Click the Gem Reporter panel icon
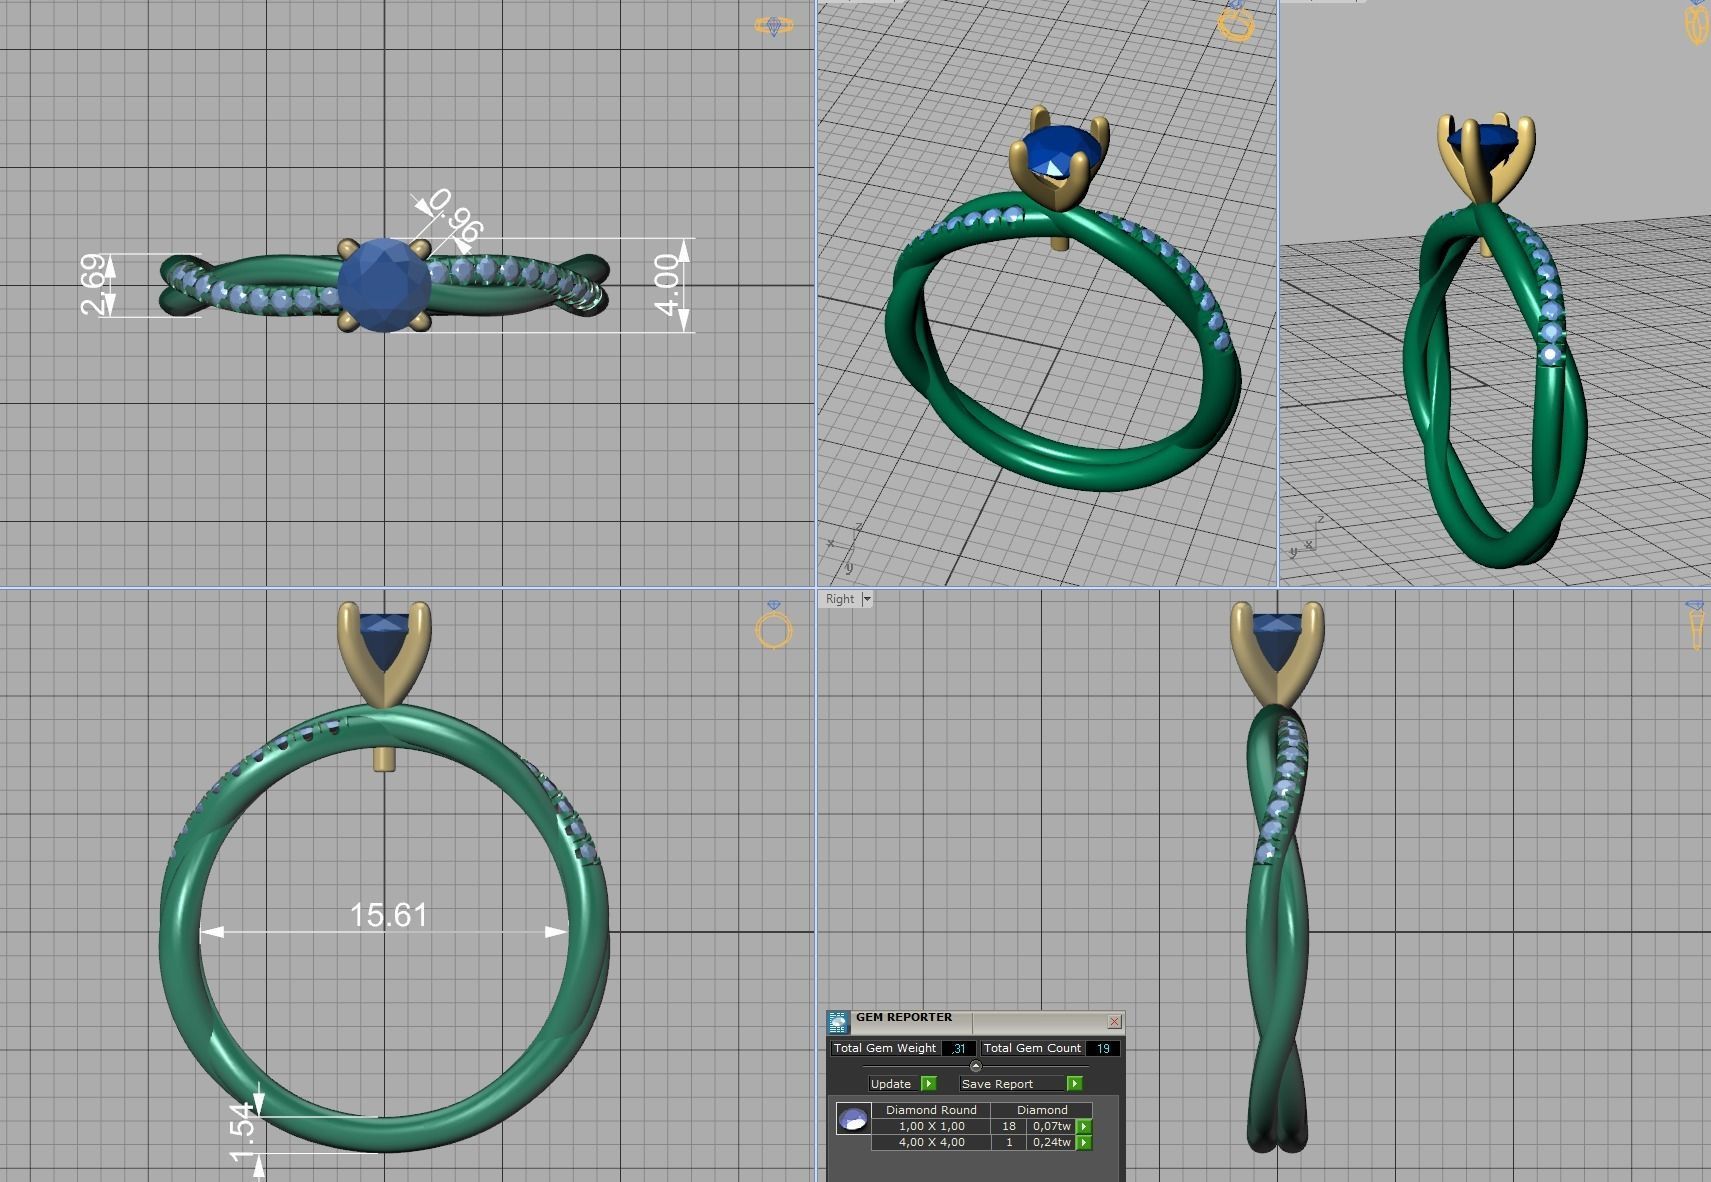 tap(838, 1021)
